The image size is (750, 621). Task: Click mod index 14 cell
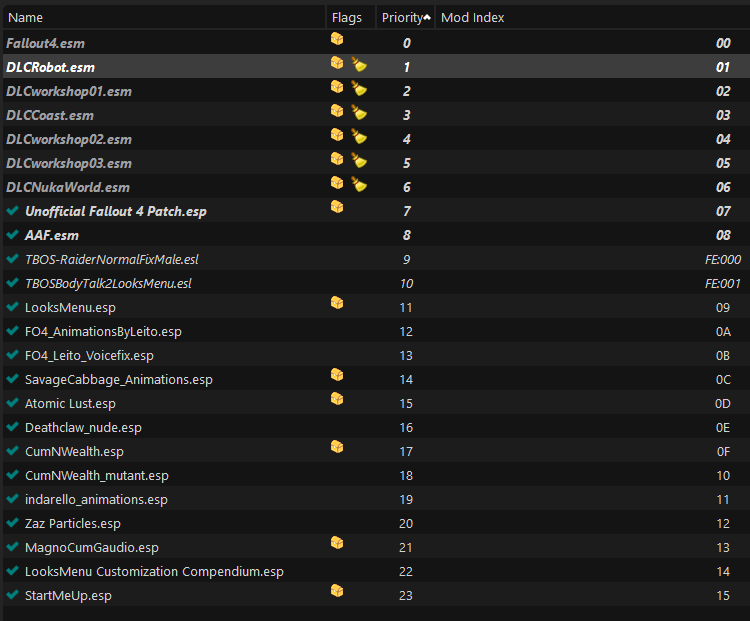[723, 572]
